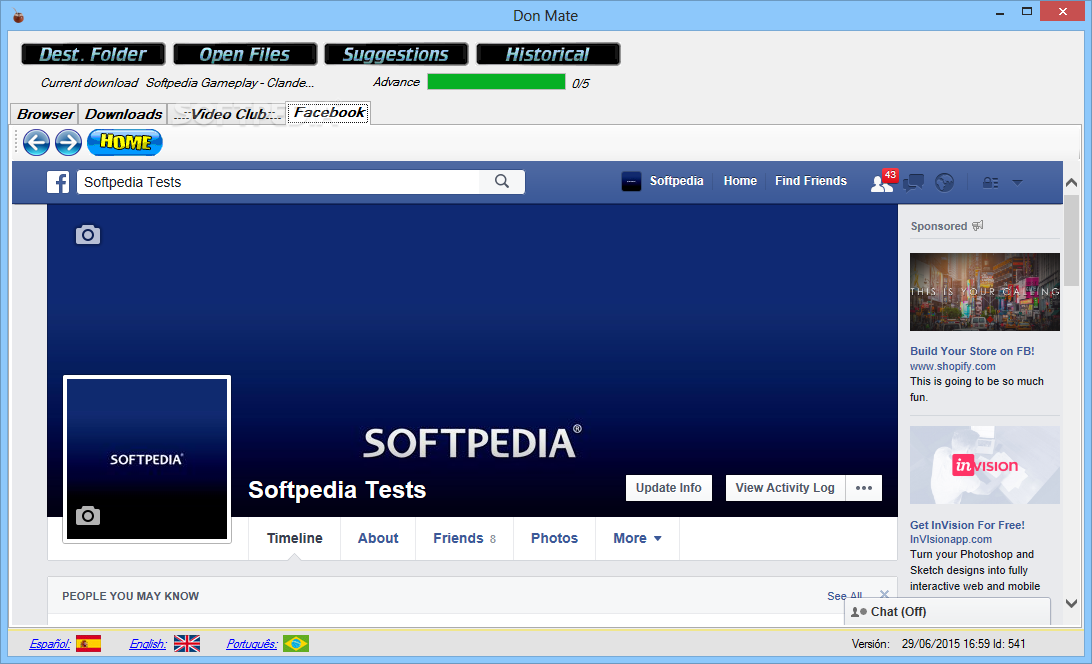The width and height of the screenshot is (1092, 664).
Task: Click the scrollbar up arrow
Action: coord(1072,183)
